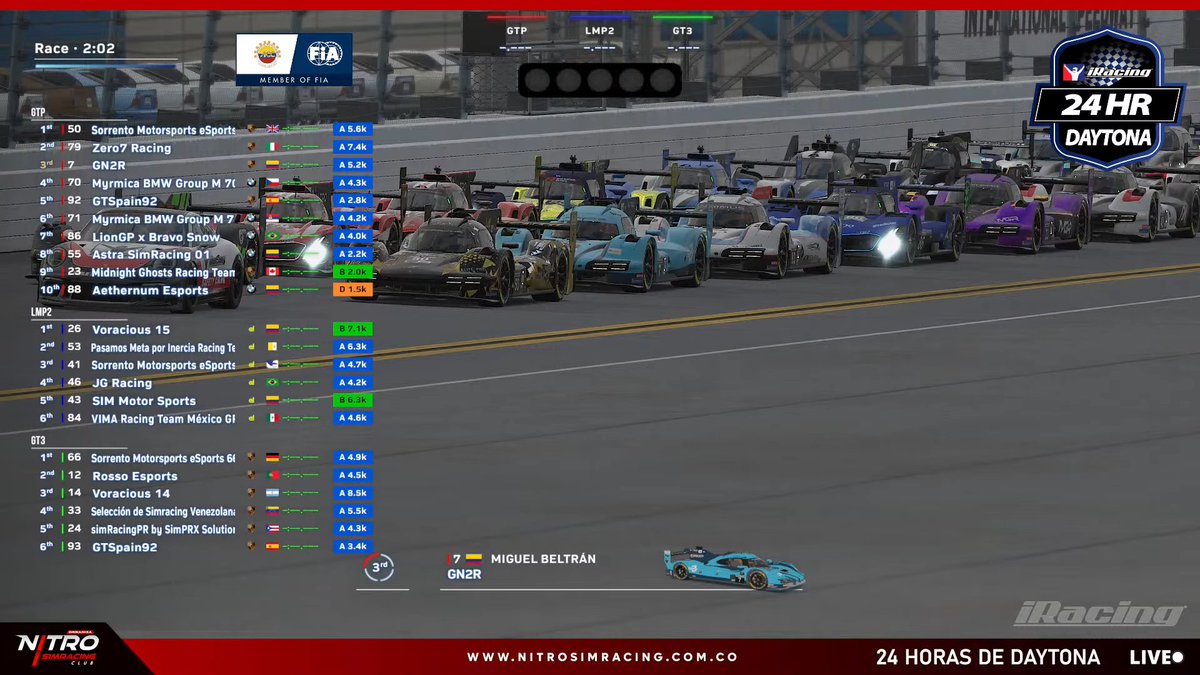Viewport: 1200px width, 675px height.
Task: Click the FIA logo in the header
Action: coord(324,53)
